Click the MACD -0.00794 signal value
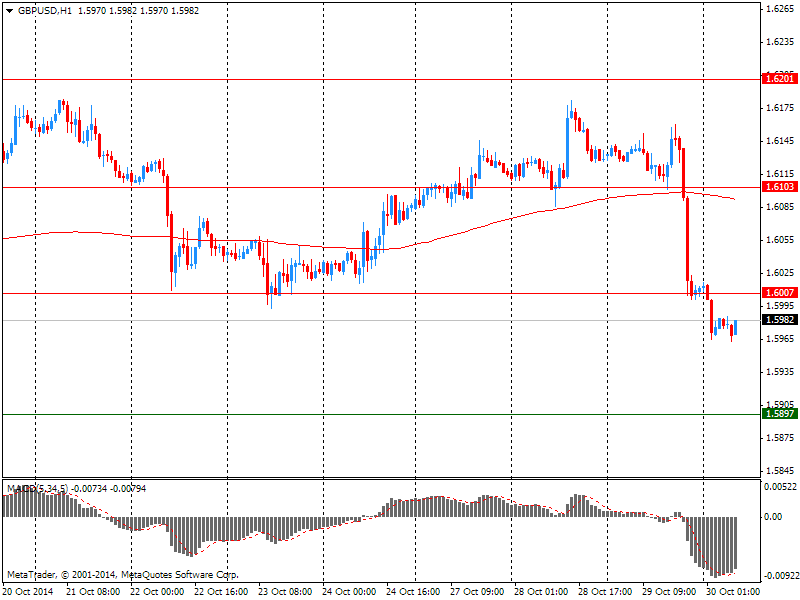The width and height of the screenshot is (800, 600). [x=128, y=489]
